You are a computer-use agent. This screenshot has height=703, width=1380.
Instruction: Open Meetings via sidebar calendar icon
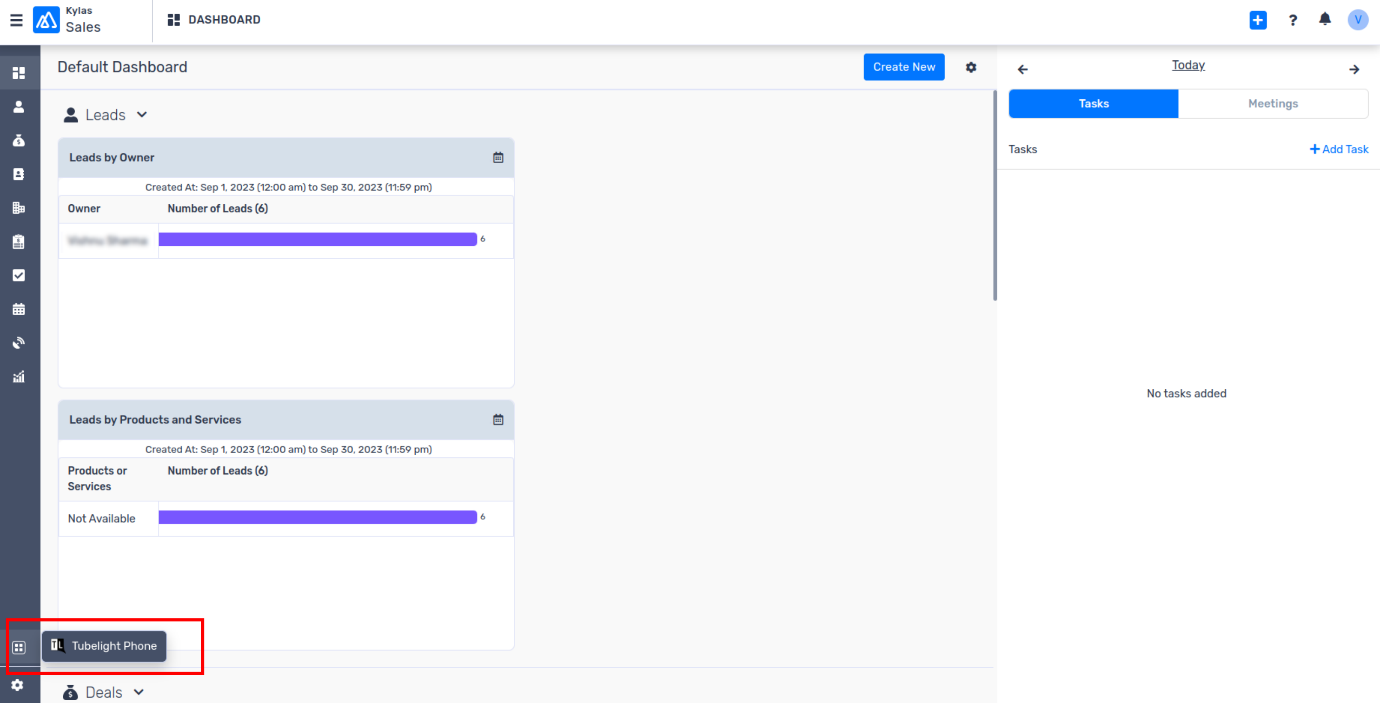(18, 309)
